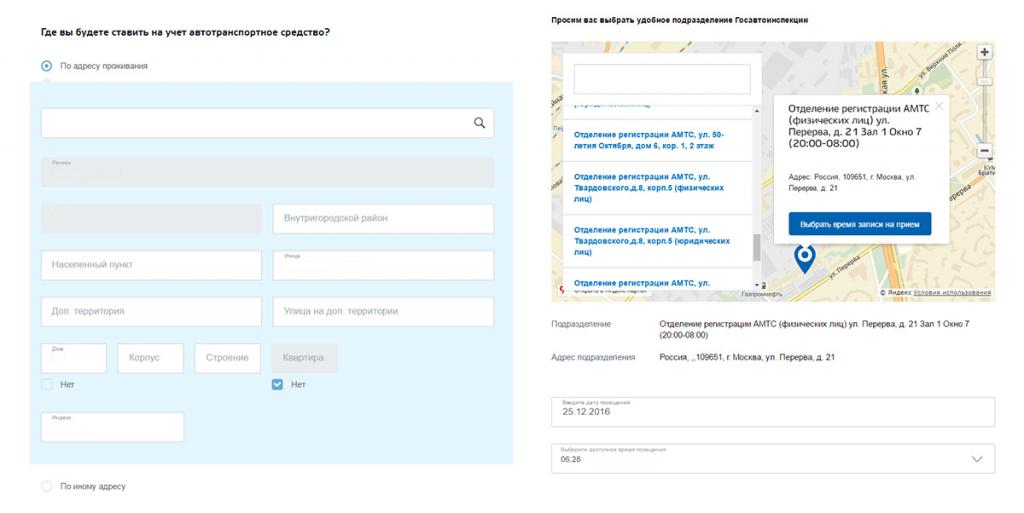
Task: Zoom in the map with plus button
Action: (984, 52)
